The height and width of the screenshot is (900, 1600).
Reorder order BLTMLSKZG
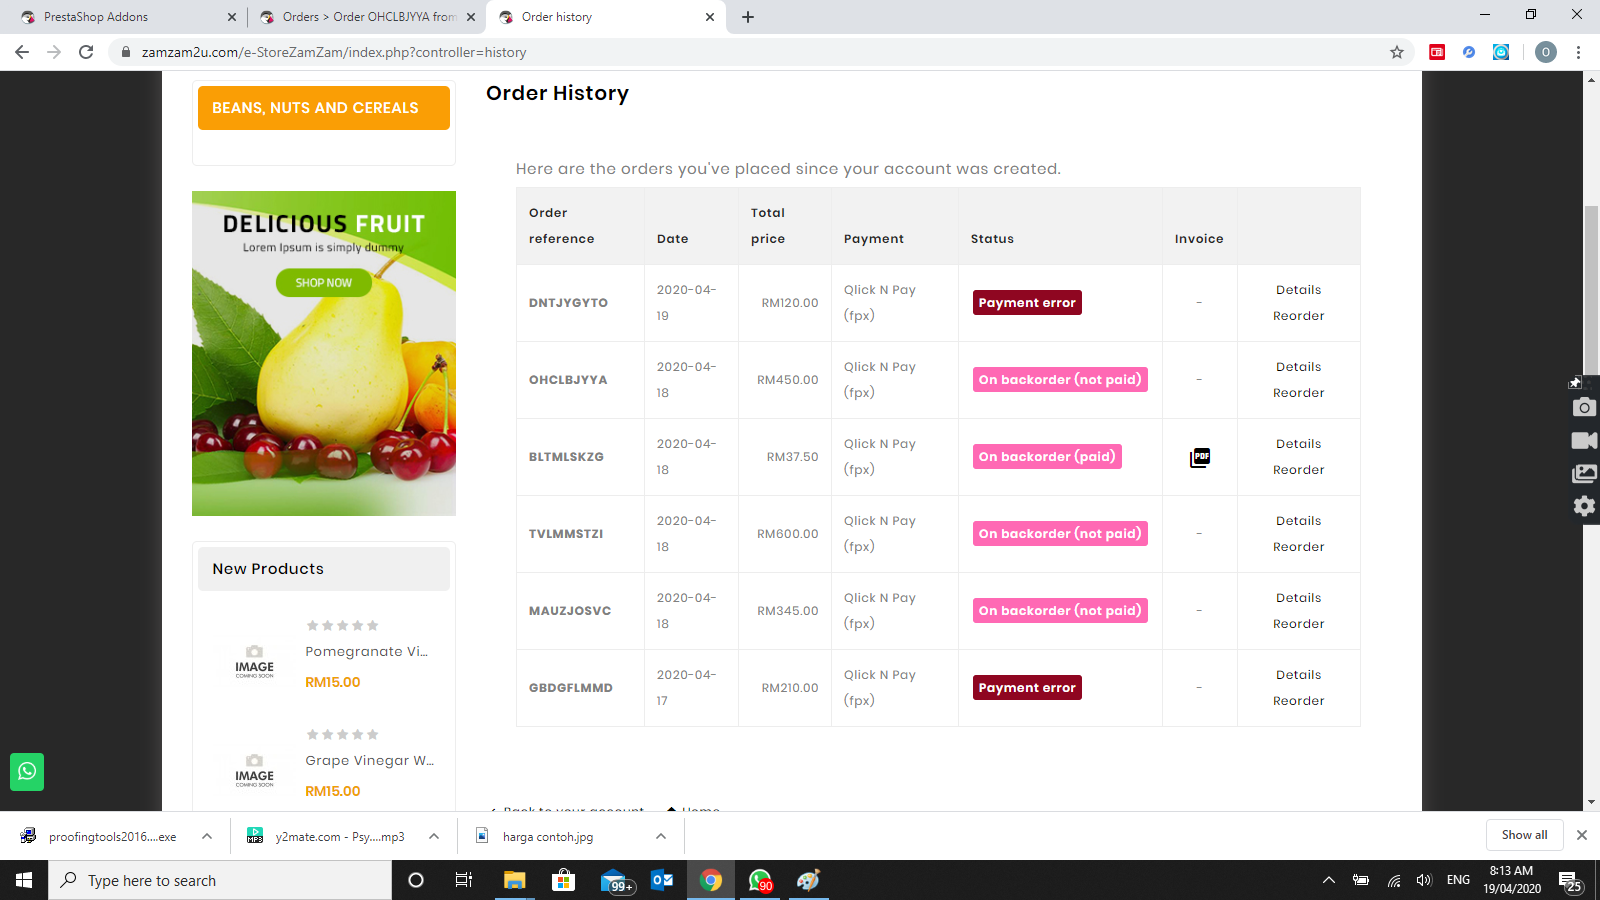pos(1298,470)
